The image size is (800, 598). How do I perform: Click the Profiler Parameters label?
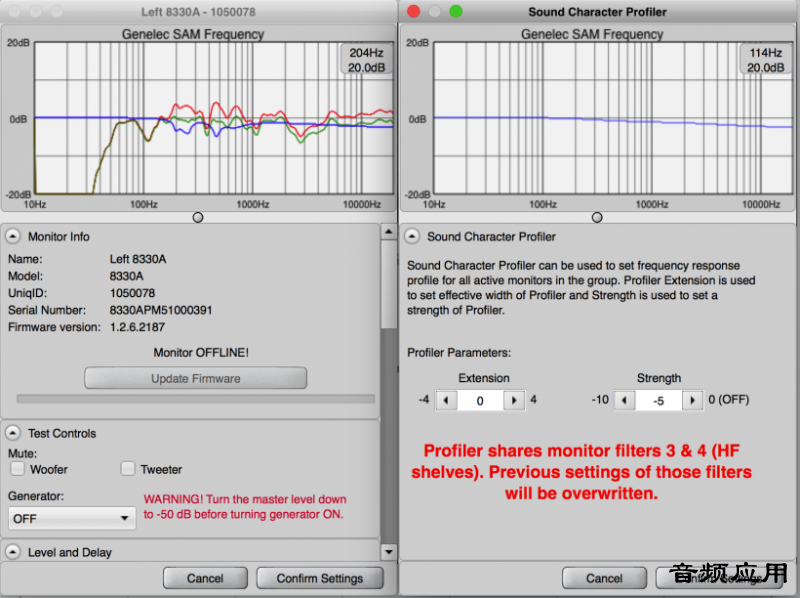click(x=459, y=353)
